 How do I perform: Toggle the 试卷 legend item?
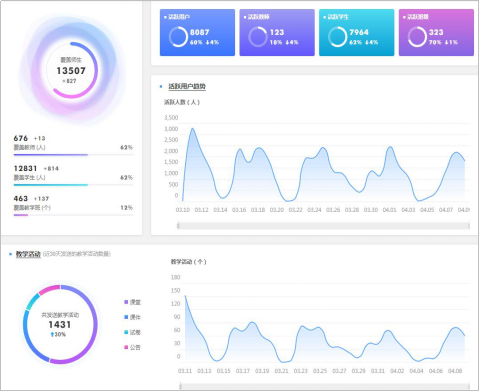click(132, 332)
